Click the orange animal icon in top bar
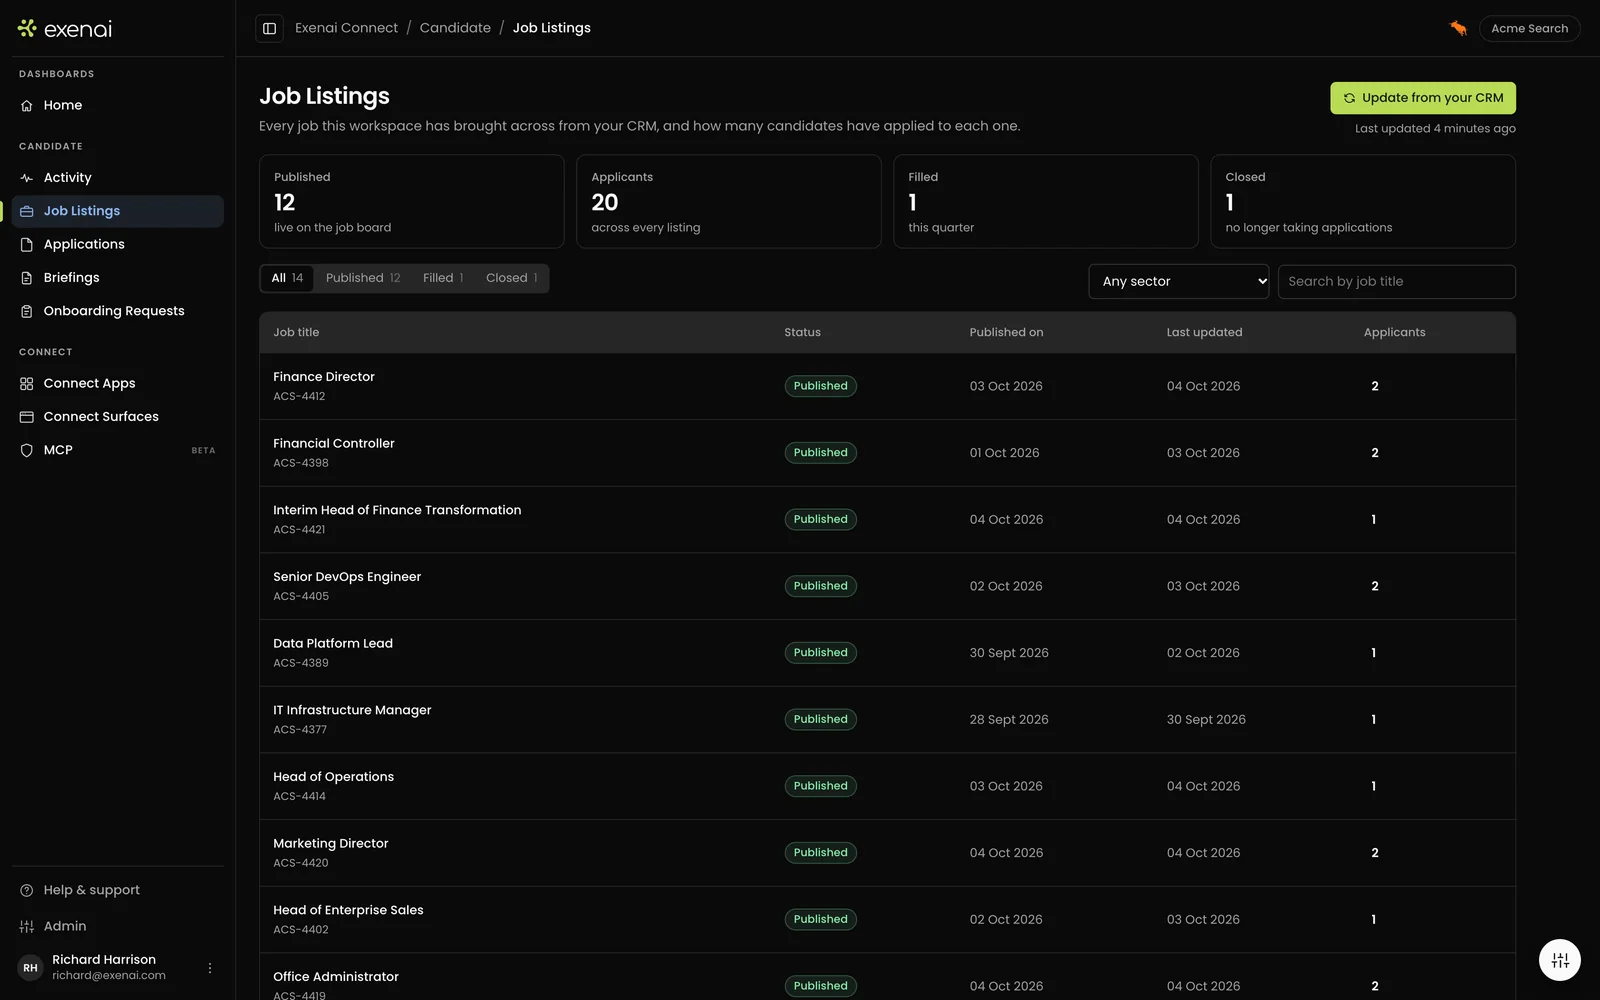This screenshot has width=1600, height=1000. [x=1458, y=28]
